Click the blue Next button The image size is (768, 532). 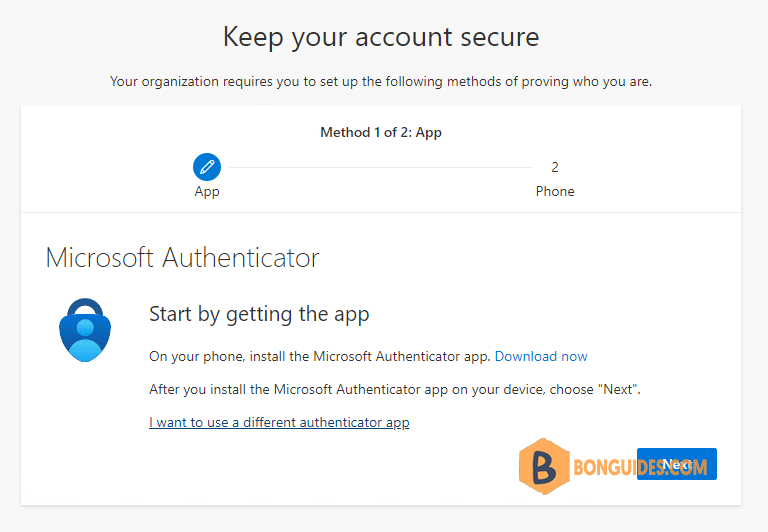(x=676, y=464)
